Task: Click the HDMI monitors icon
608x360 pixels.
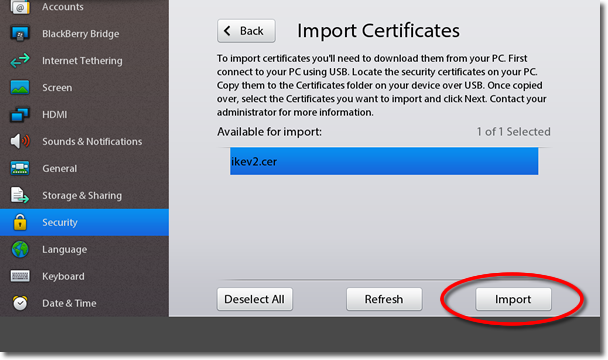Action: click(20, 114)
